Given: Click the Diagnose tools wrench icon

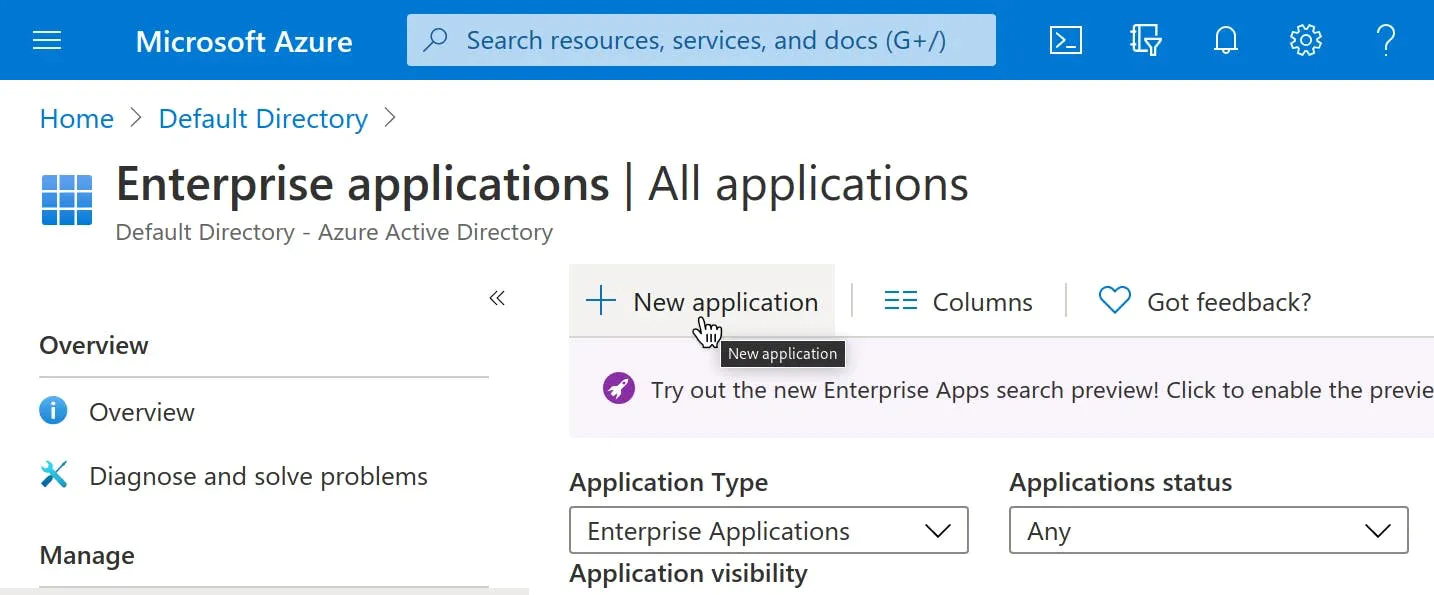Looking at the screenshot, I should tap(53, 474).
